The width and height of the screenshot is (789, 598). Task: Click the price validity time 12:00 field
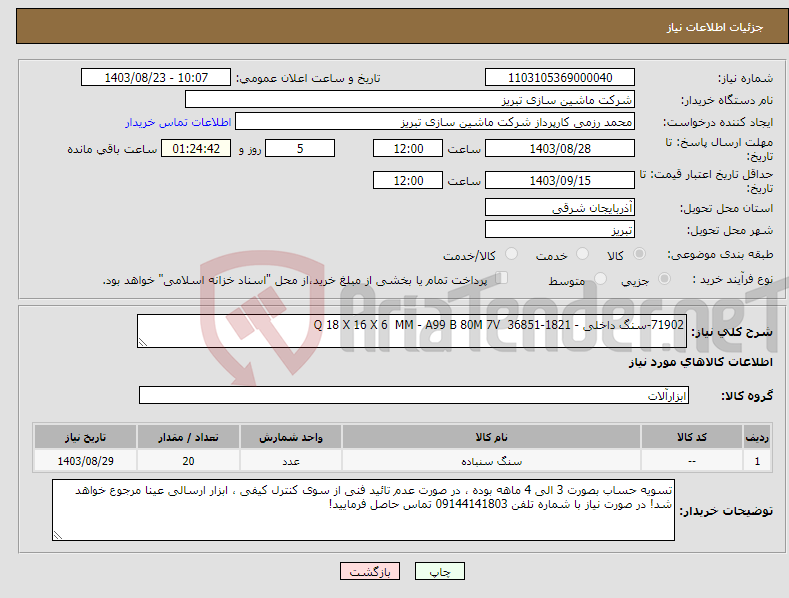[408, 180]
